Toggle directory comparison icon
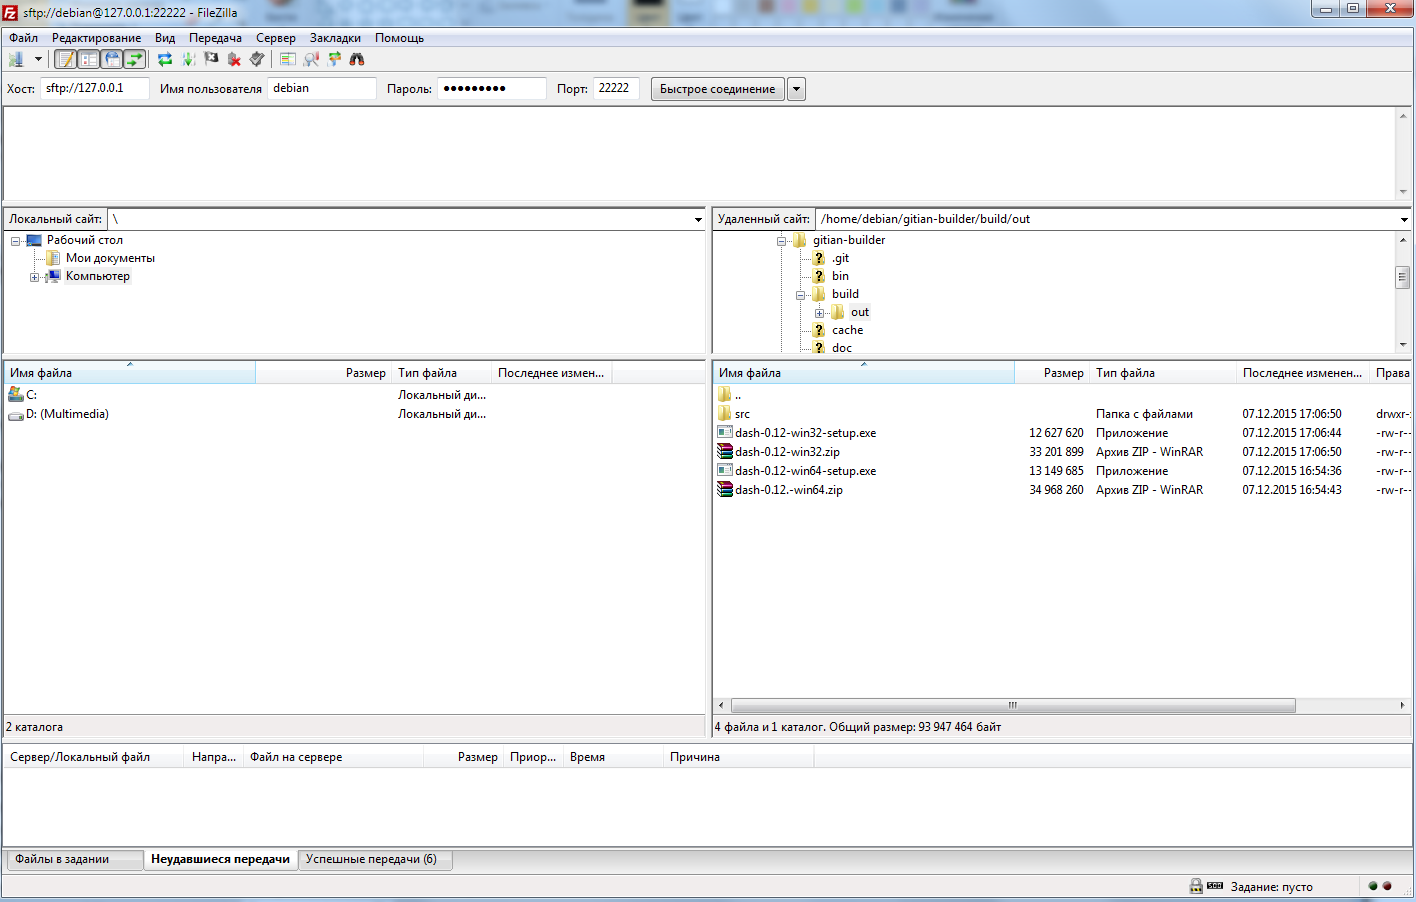1416x902 pixels. pyautogui.click(x=311, y=59)
